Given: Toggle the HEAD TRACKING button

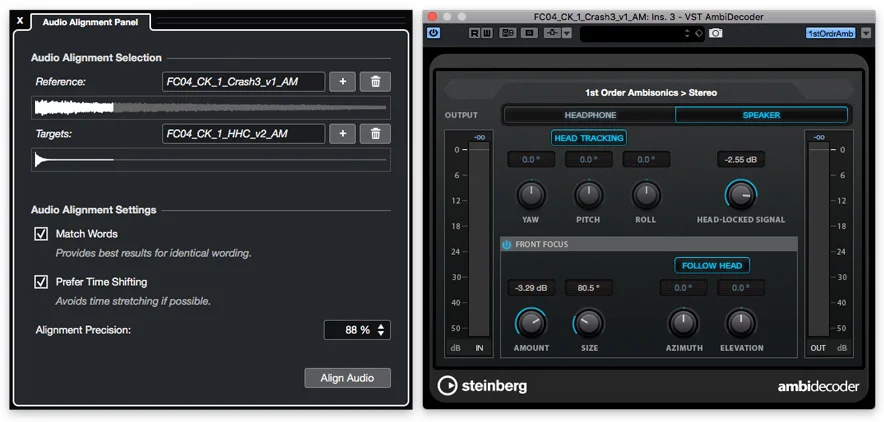Looking at the screenshot, I should coord(589,138).
